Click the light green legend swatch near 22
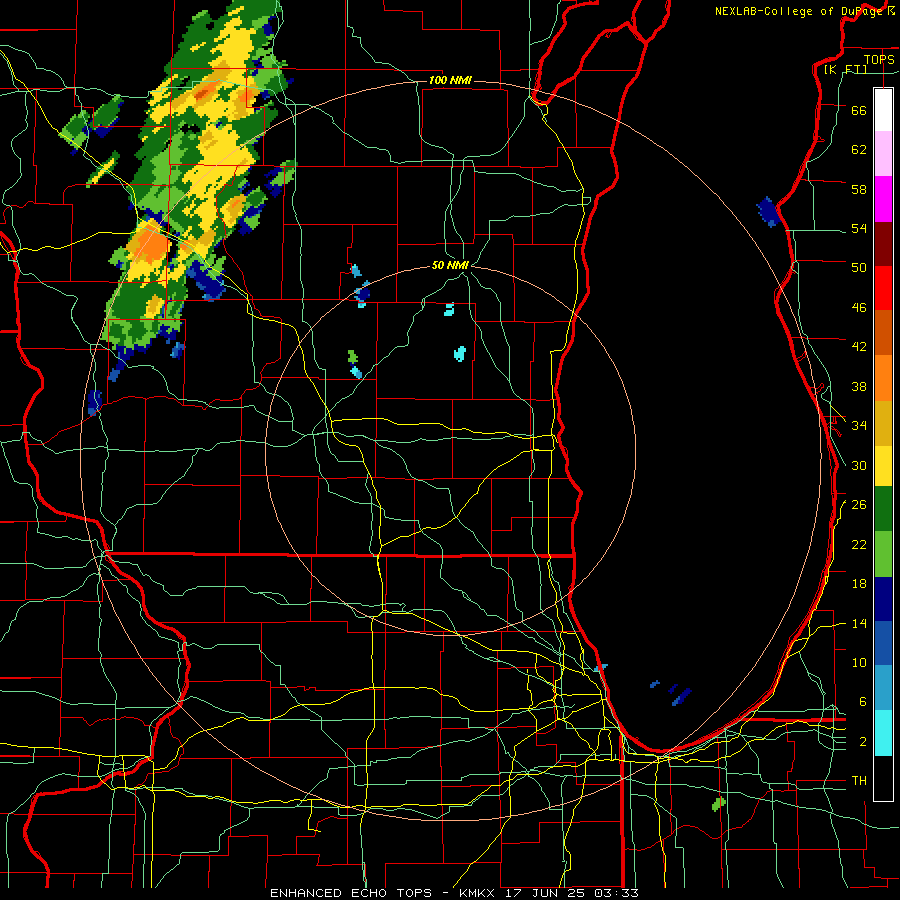Image resolution: width=900 pixels, height=900 pixels. tap(883, 554)
